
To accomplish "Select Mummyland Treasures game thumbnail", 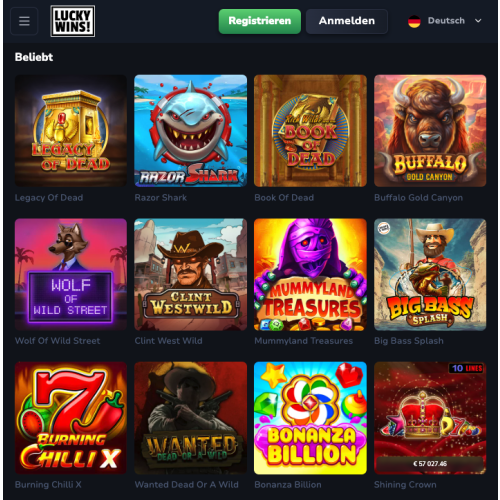I will [x=310, y=274].
